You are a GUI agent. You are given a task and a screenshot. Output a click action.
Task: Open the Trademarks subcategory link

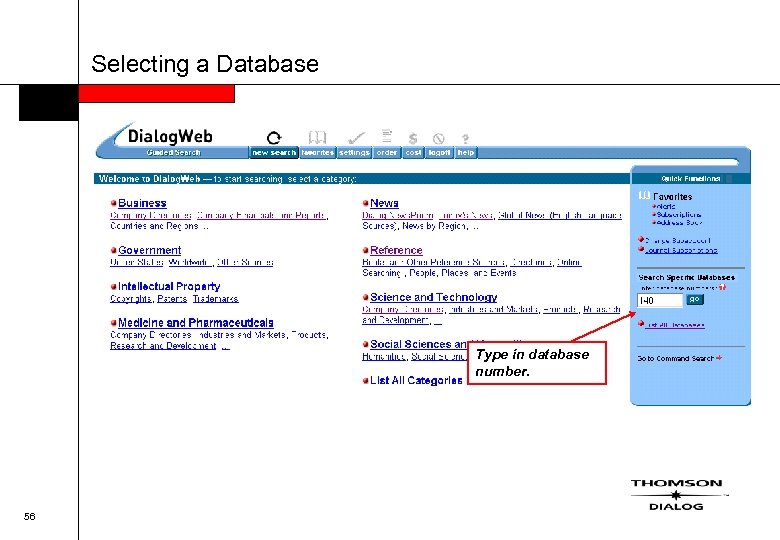coord(216,299)
